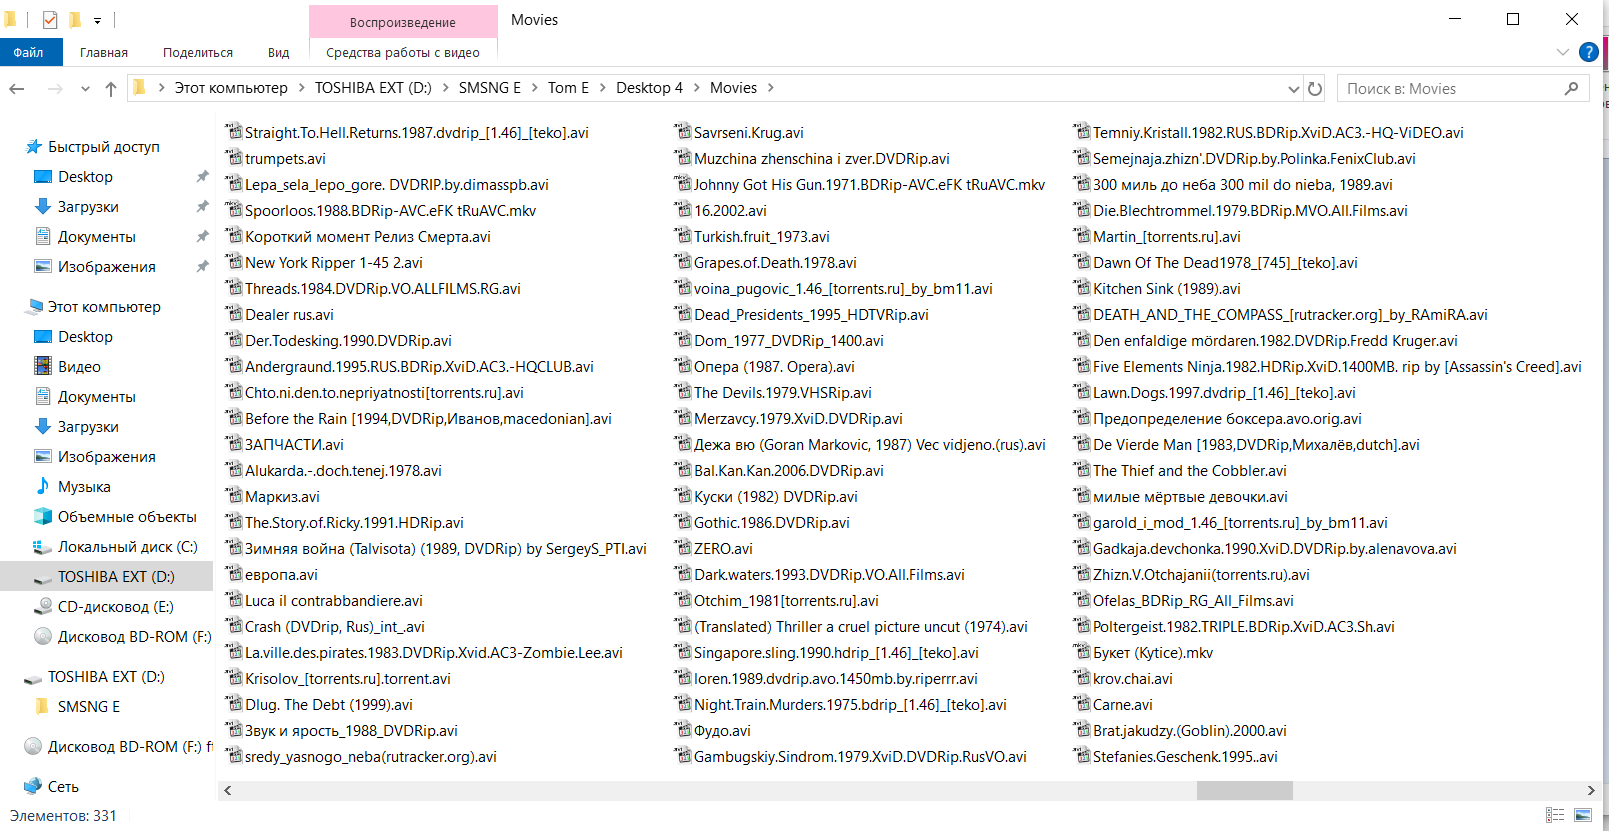This screenshot has width=1609, height=831.
Task: Click the pin icon next to Документы
Action: 202,236
